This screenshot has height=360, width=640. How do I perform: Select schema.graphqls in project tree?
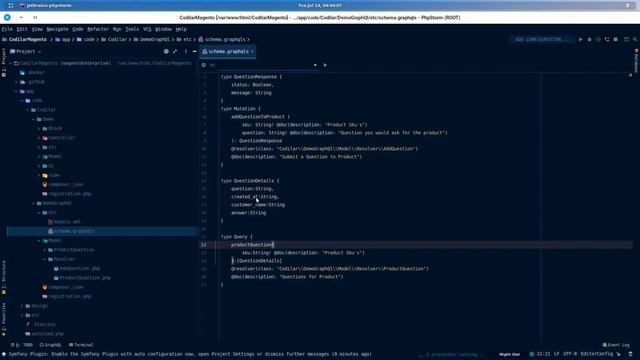(71, 231)
